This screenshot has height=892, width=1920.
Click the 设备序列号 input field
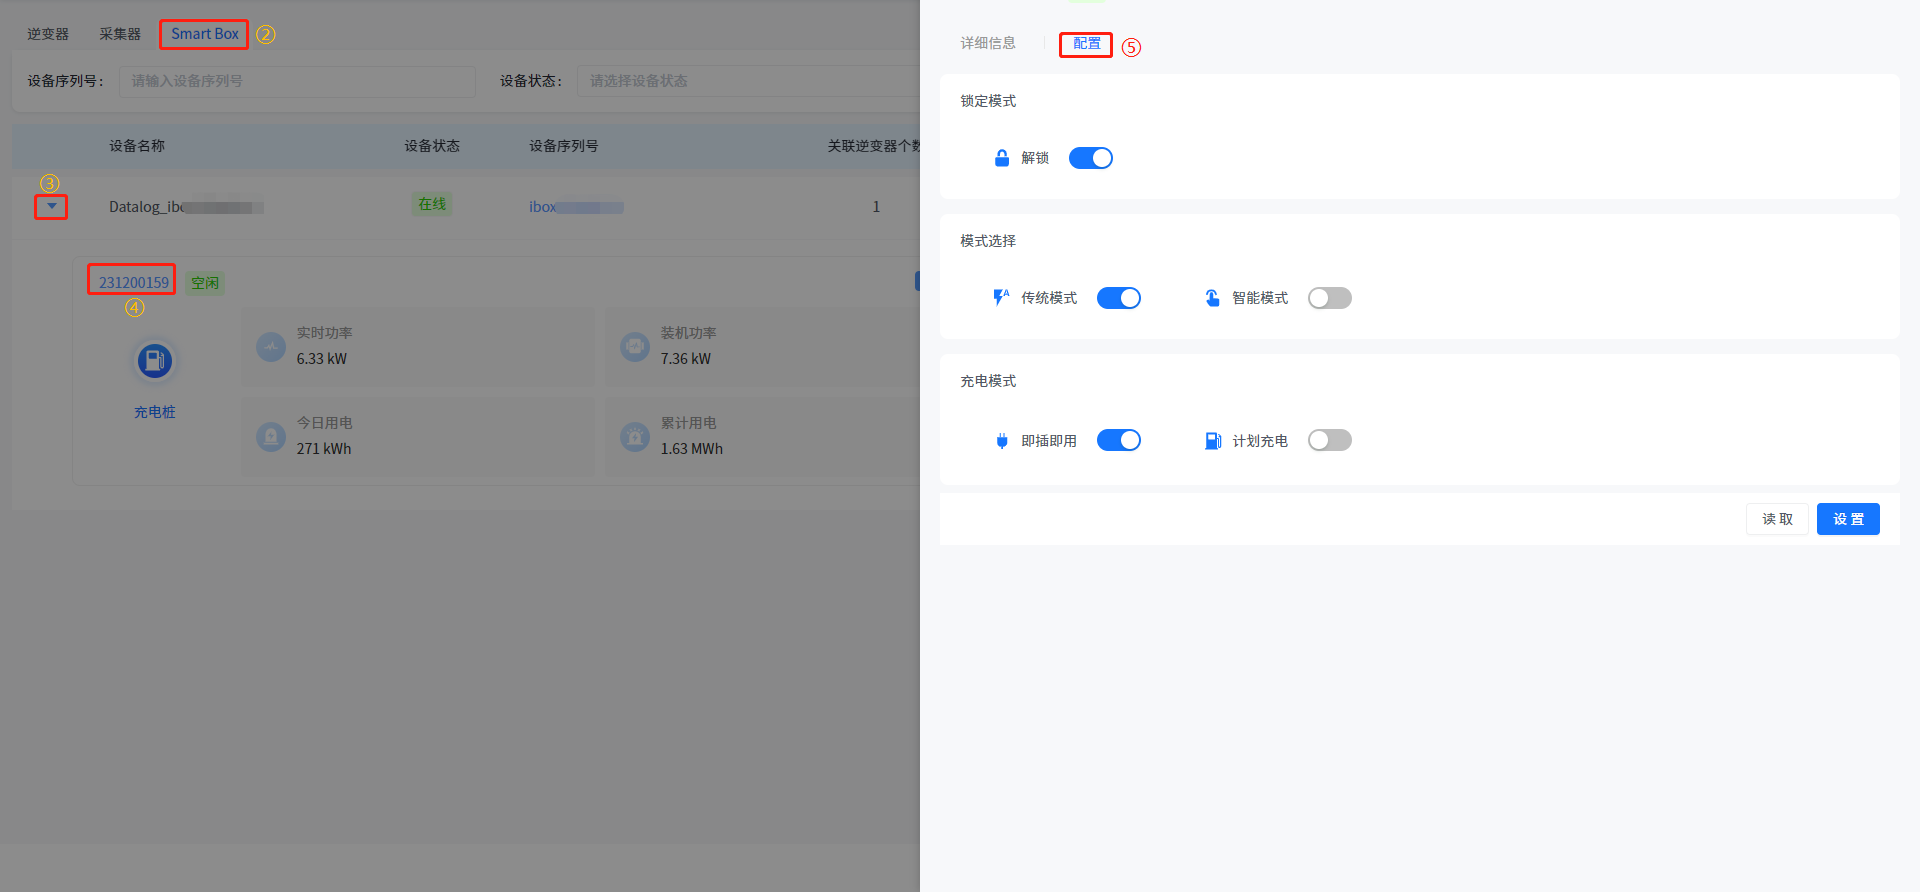(x=297, y=81)
